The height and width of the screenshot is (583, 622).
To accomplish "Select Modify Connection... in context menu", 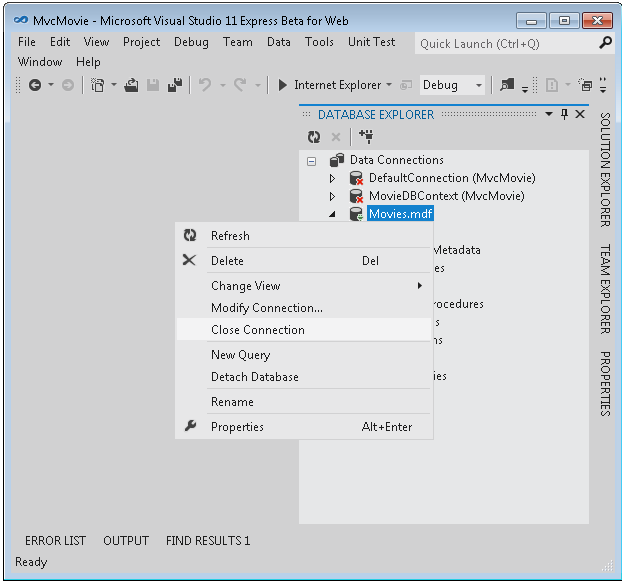I will [304, 308].
